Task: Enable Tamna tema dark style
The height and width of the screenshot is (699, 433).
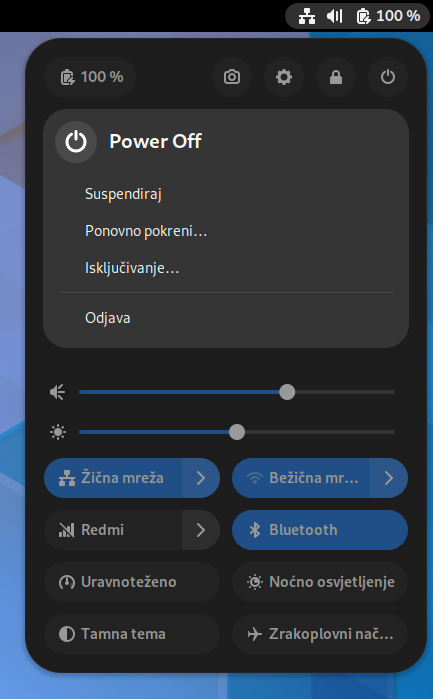Action: (x=132, y=634)
